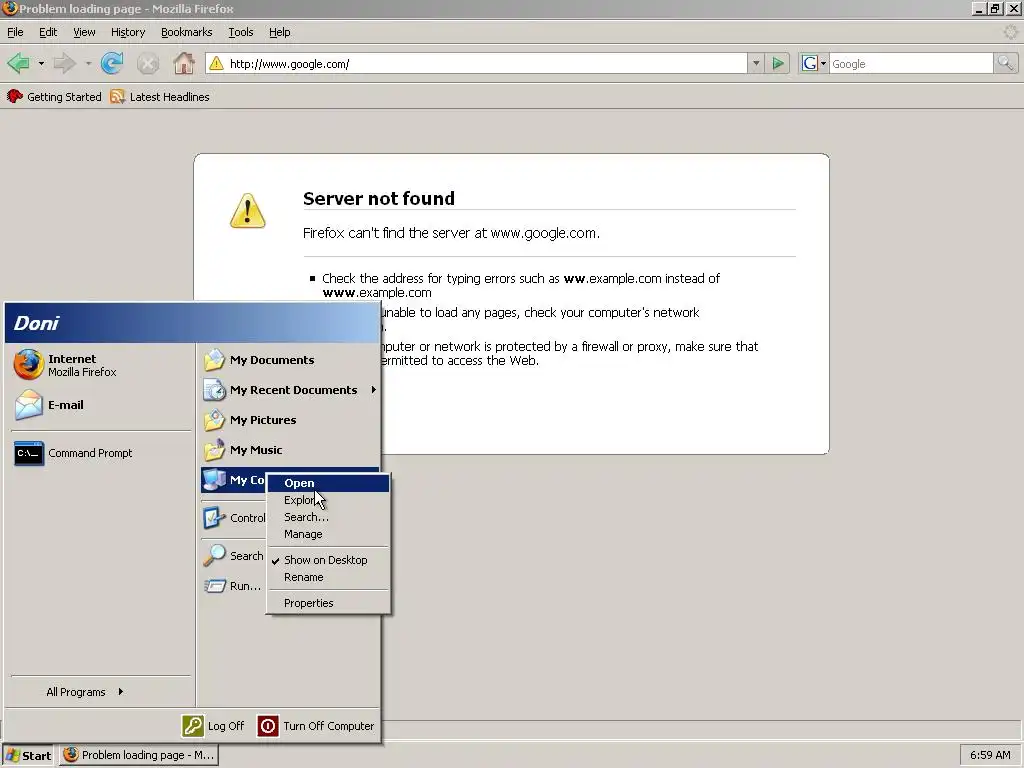Expand the Forward history dropdown arrow
The height and width of the screenshot is (768, 1024).
(88, 63)
